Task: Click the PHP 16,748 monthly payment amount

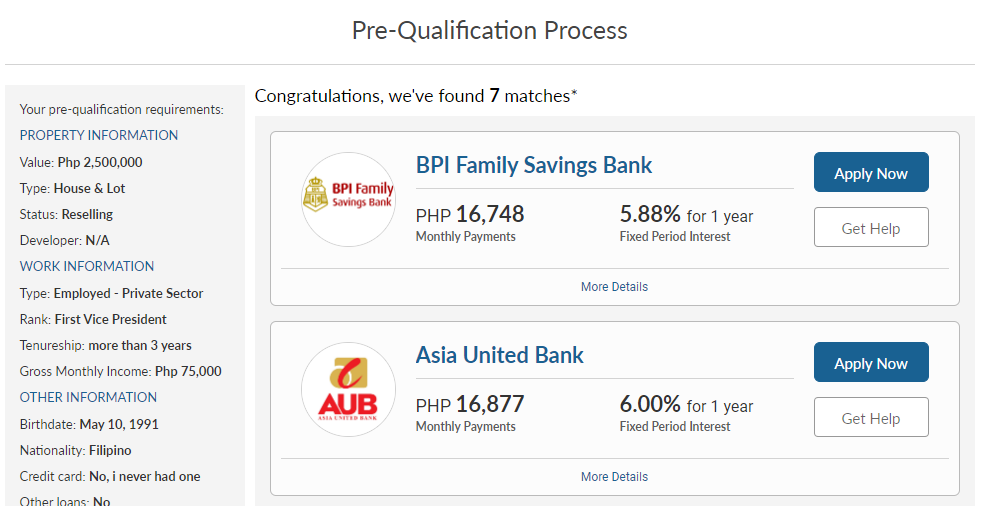Action: click(470, 215)
